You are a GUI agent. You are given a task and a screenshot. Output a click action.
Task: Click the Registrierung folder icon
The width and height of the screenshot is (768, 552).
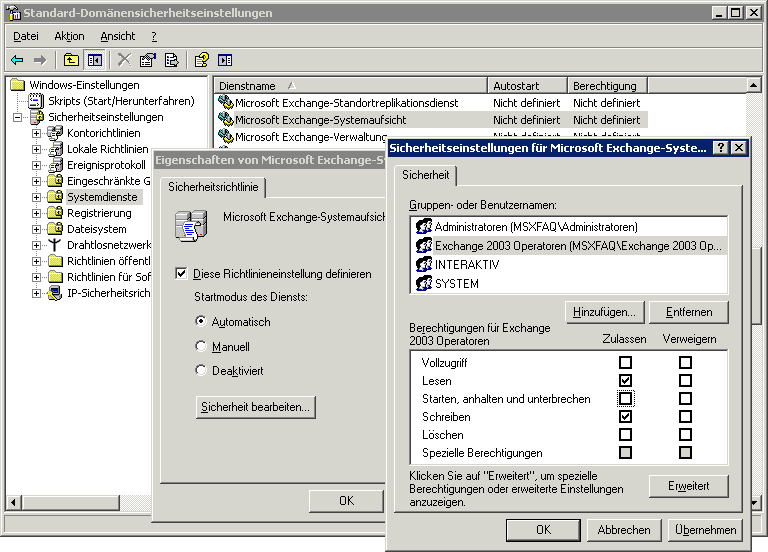click(55, 213)
